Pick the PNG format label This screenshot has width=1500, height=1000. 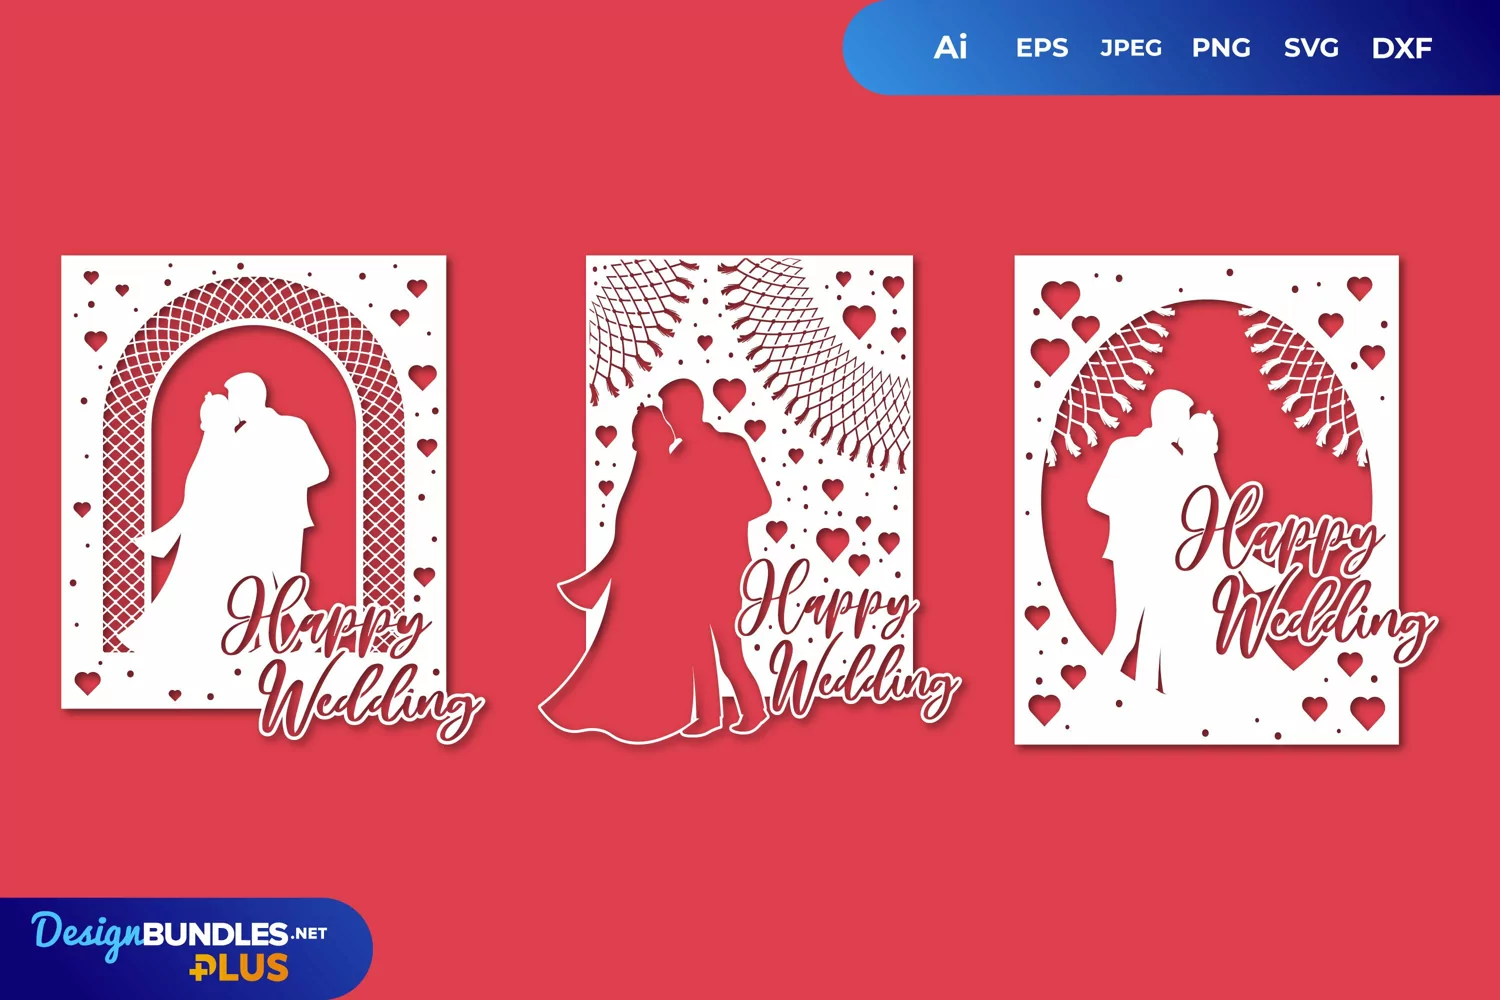[x=1221, y=48]
